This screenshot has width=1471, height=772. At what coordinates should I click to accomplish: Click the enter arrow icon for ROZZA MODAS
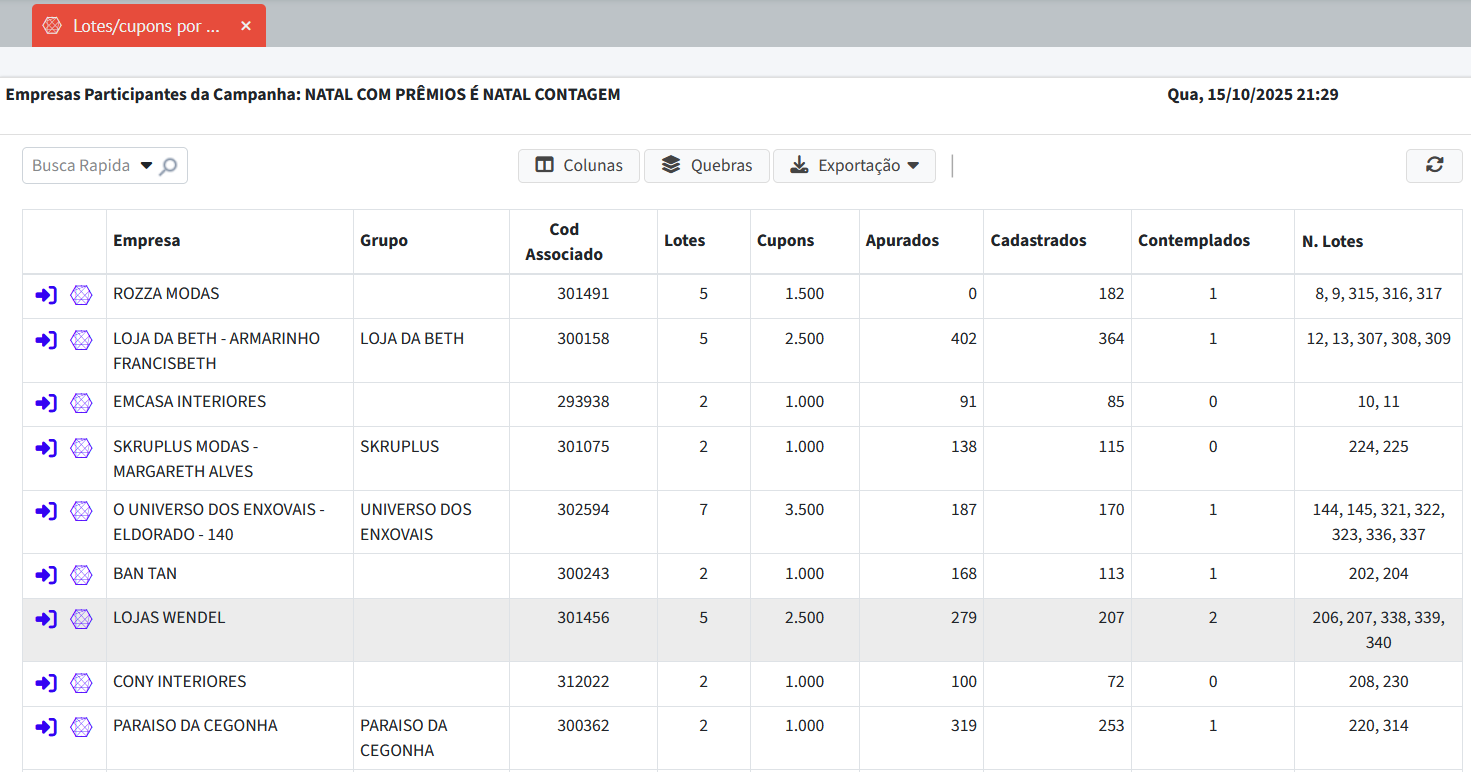point(46,295)
